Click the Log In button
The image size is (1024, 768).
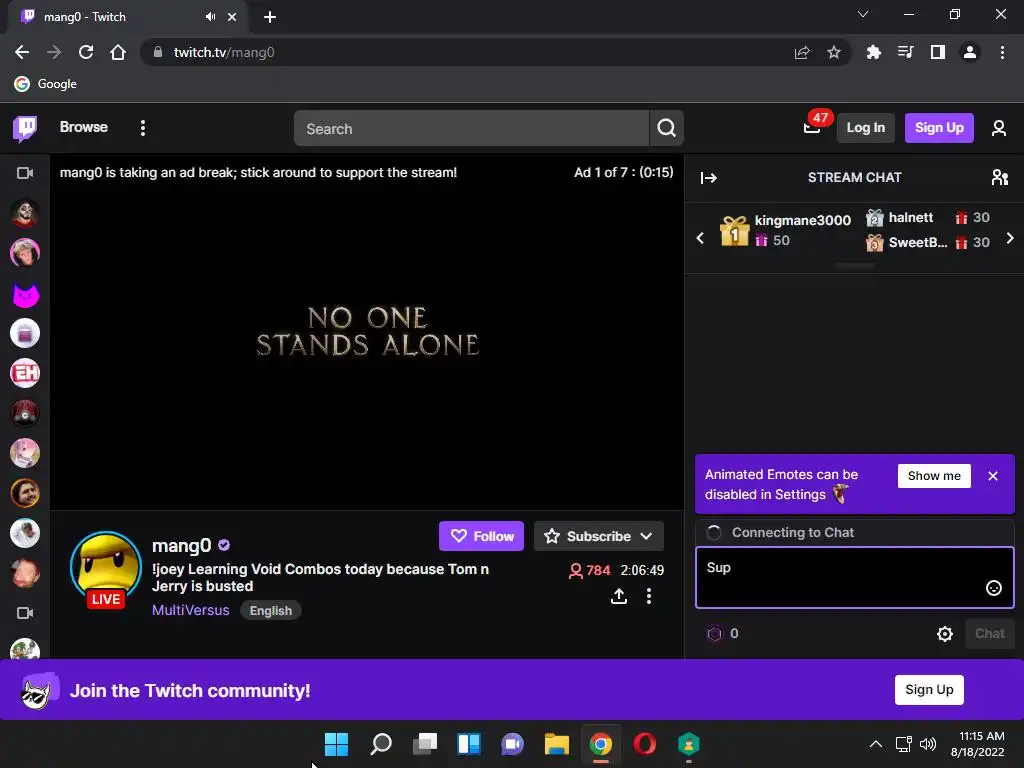pyautogui.click(x=865, y=128)
